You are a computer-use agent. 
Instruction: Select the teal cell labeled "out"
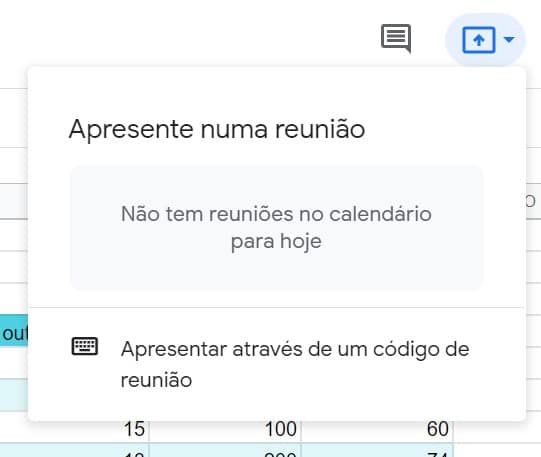coord(14,330)
